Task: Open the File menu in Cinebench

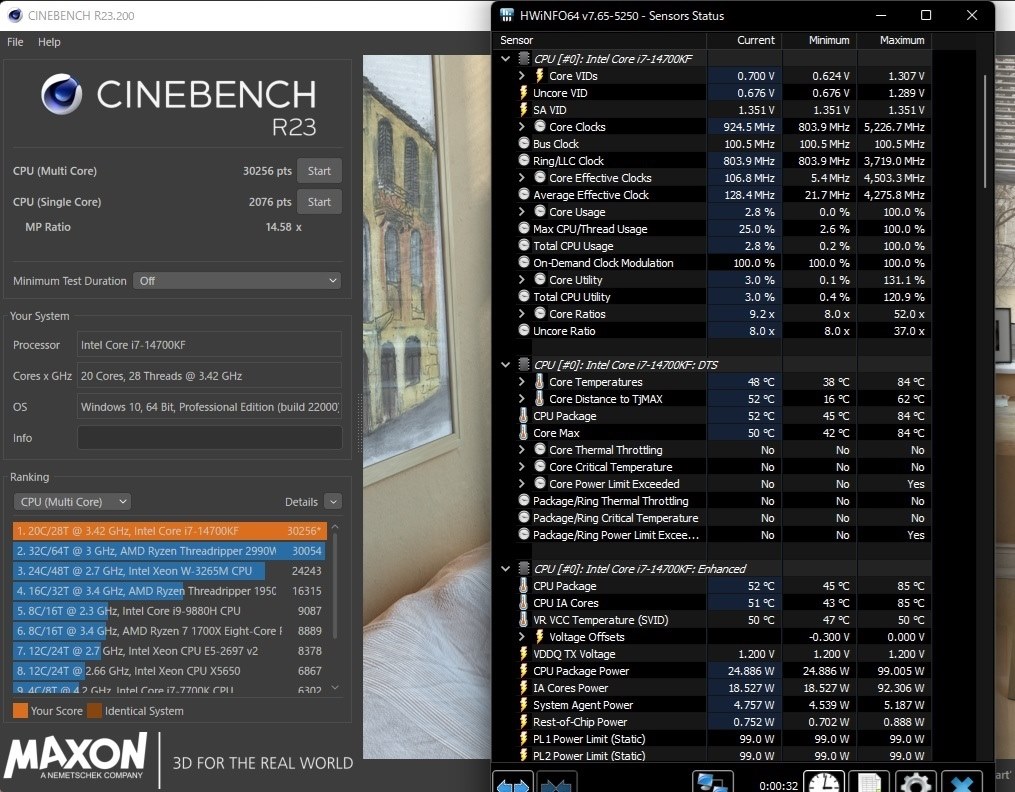Action: click(x=15, y=41)
